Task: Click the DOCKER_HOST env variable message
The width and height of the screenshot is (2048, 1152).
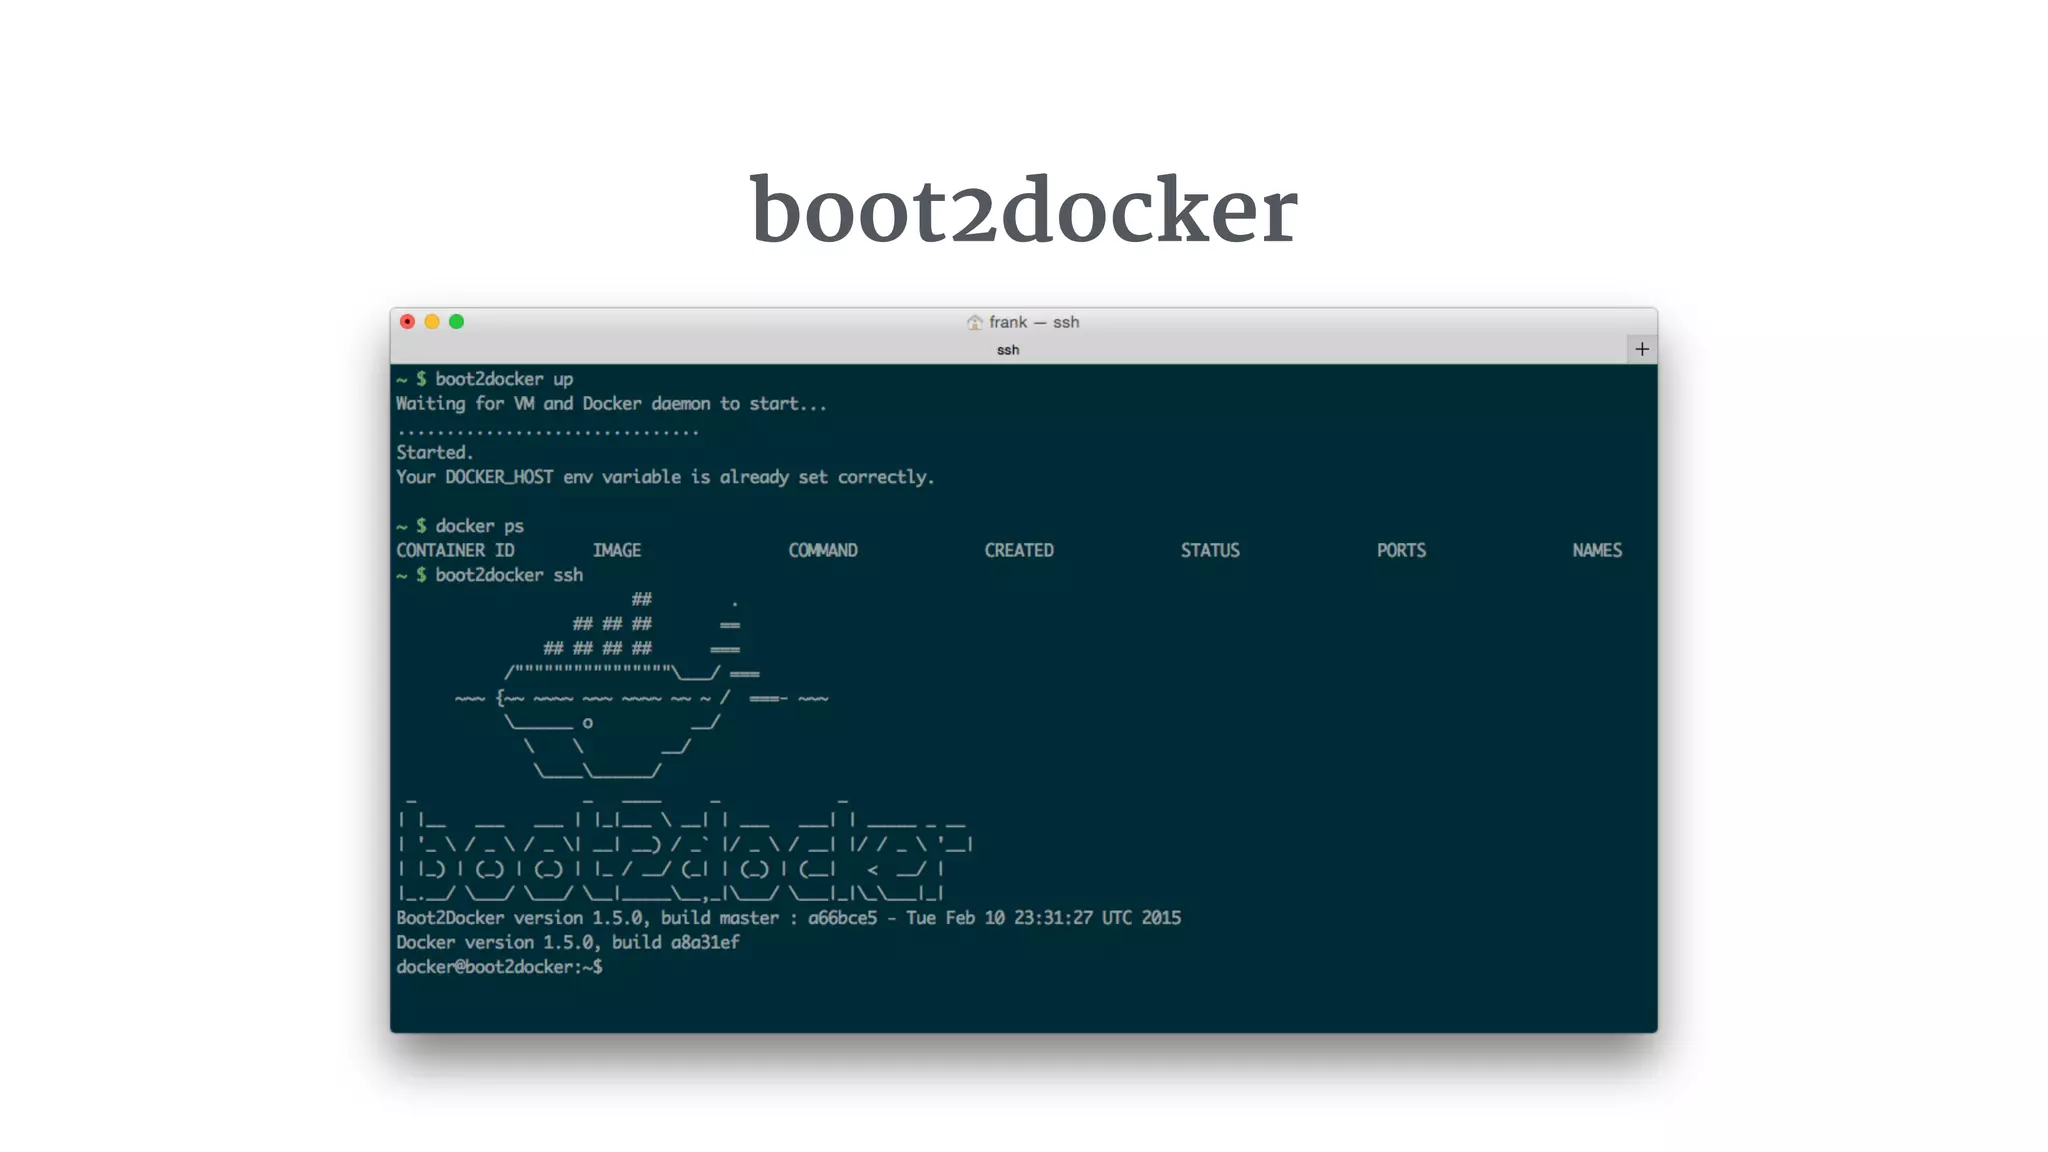Action: coord(665,477)
